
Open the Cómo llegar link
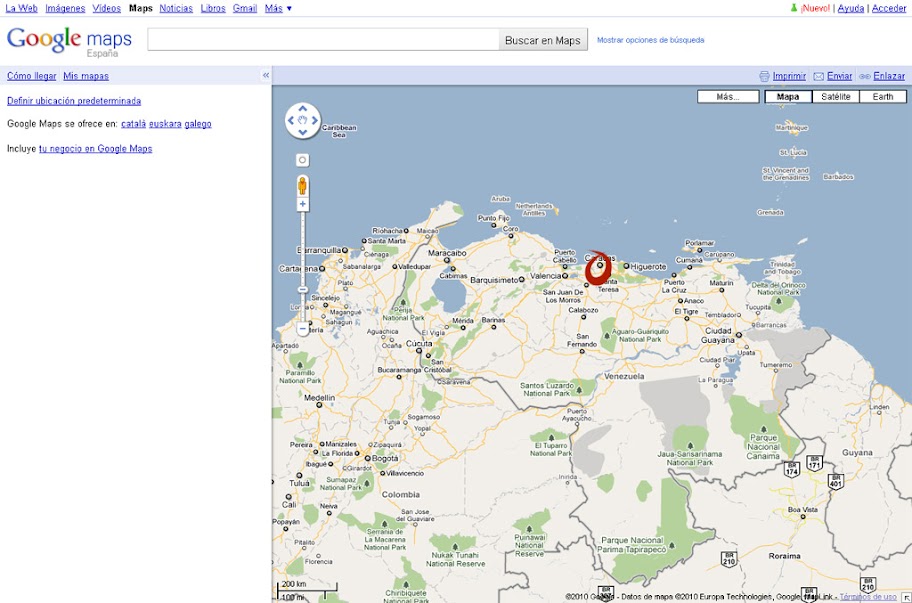[31, 76]
